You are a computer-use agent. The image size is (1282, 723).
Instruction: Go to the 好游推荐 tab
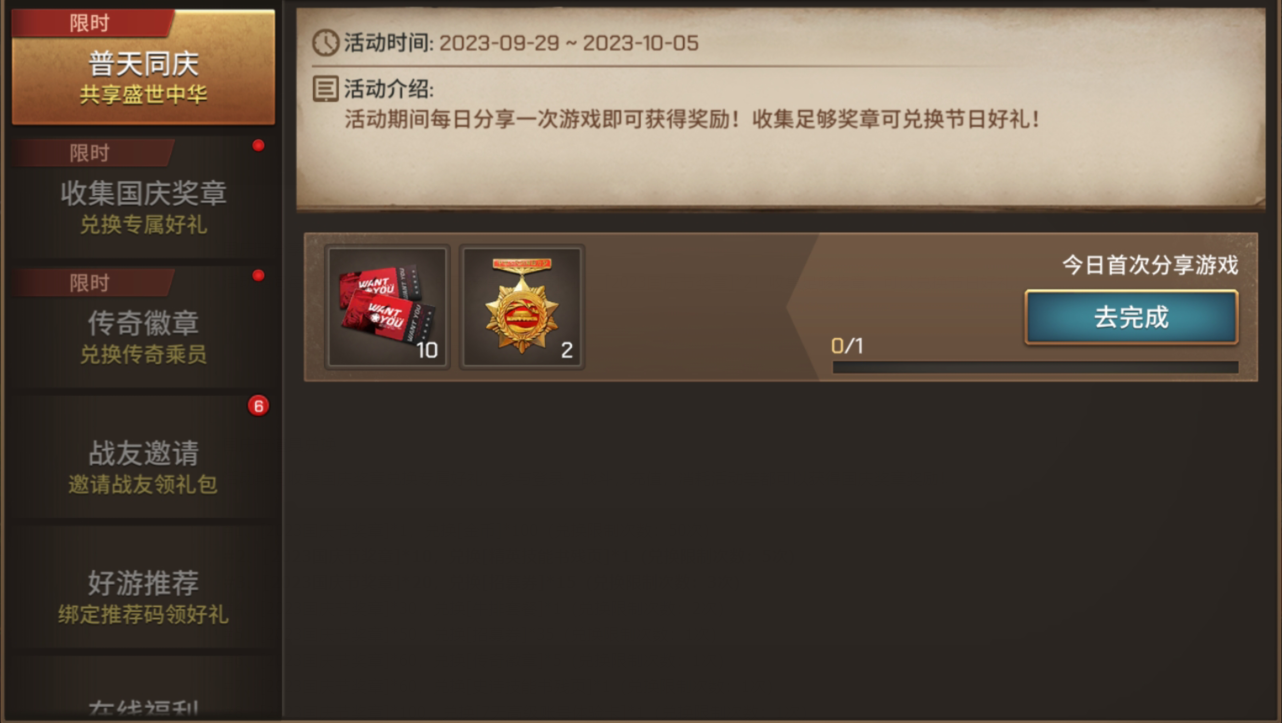pos(143,587)
